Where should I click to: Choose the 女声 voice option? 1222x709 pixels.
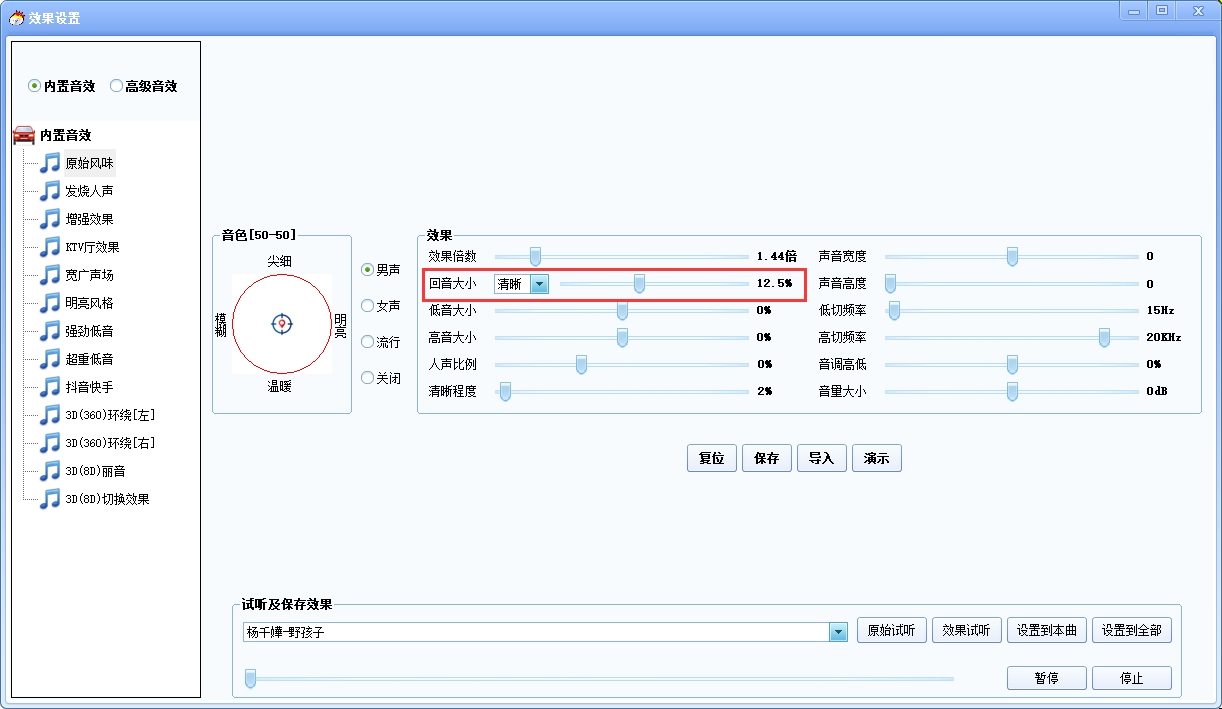tap(368, 306)
